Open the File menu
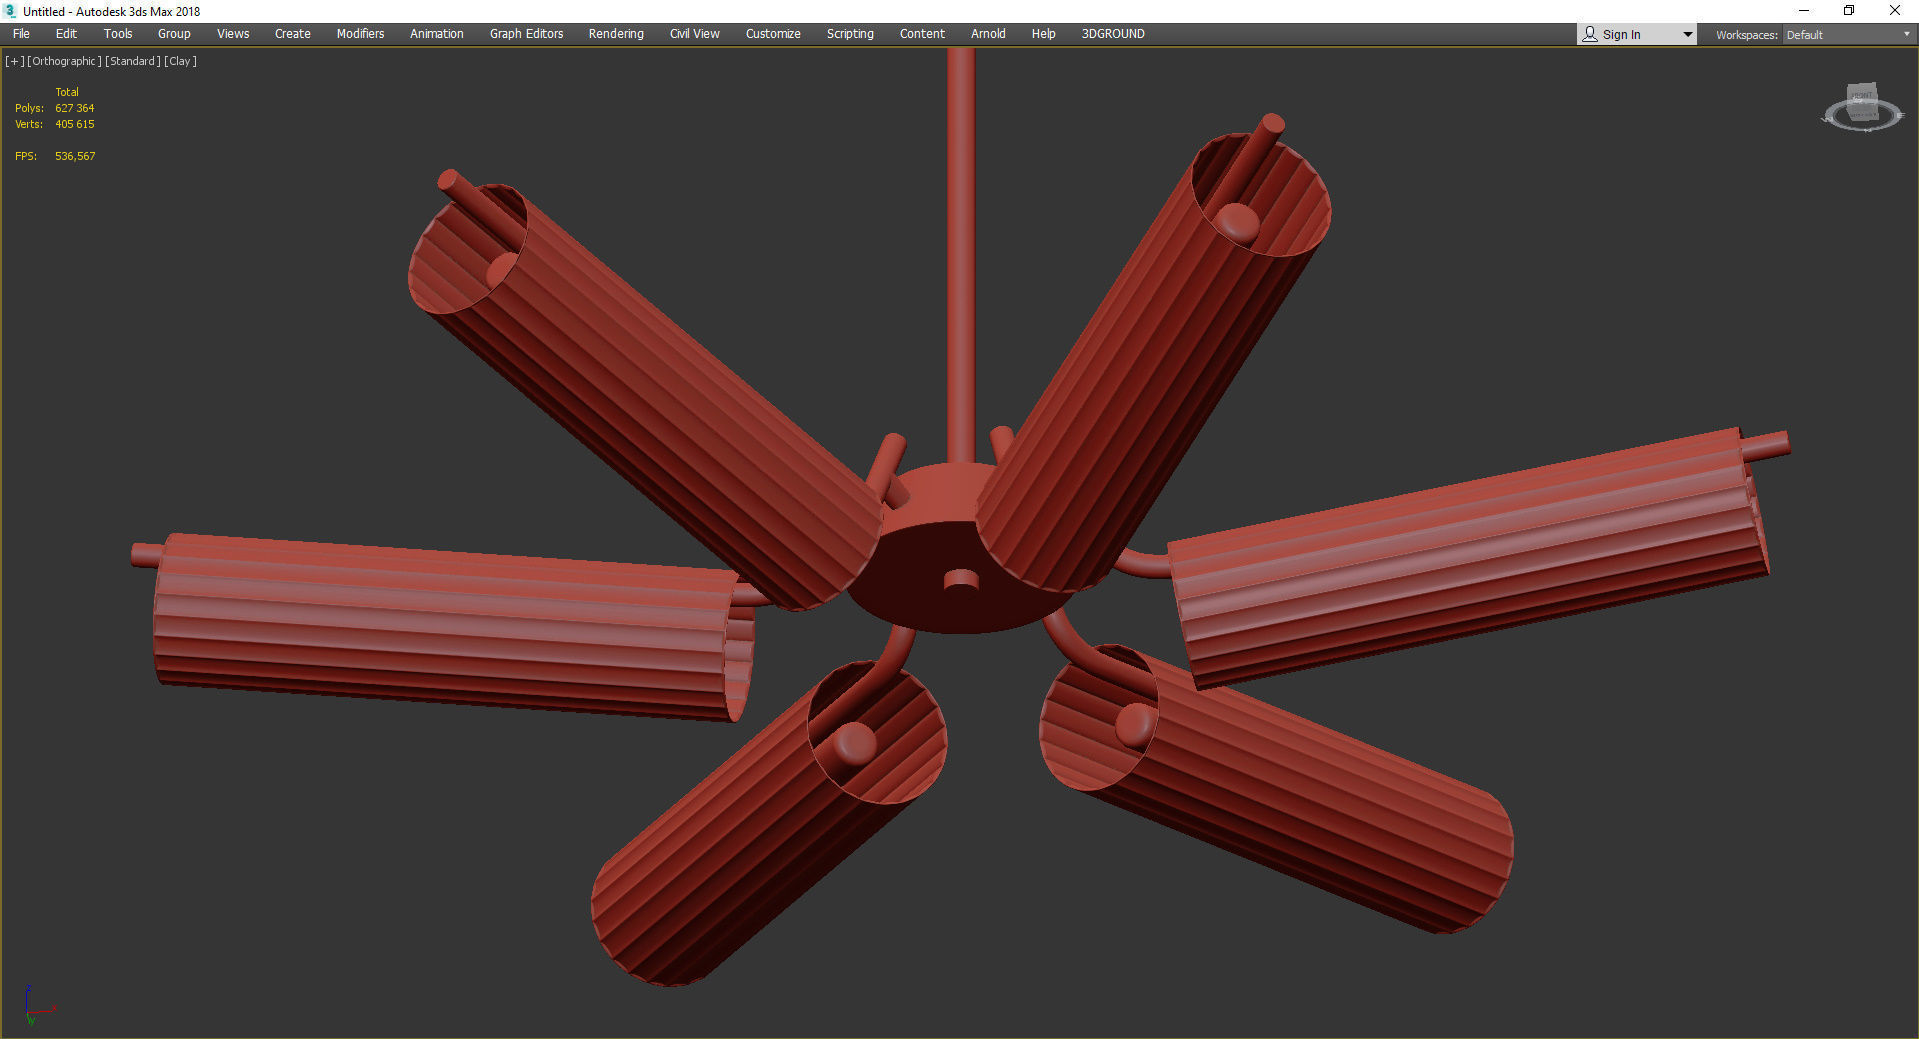The height and width of the screenshot is (1039, 1919). click(x=21, y=34)
